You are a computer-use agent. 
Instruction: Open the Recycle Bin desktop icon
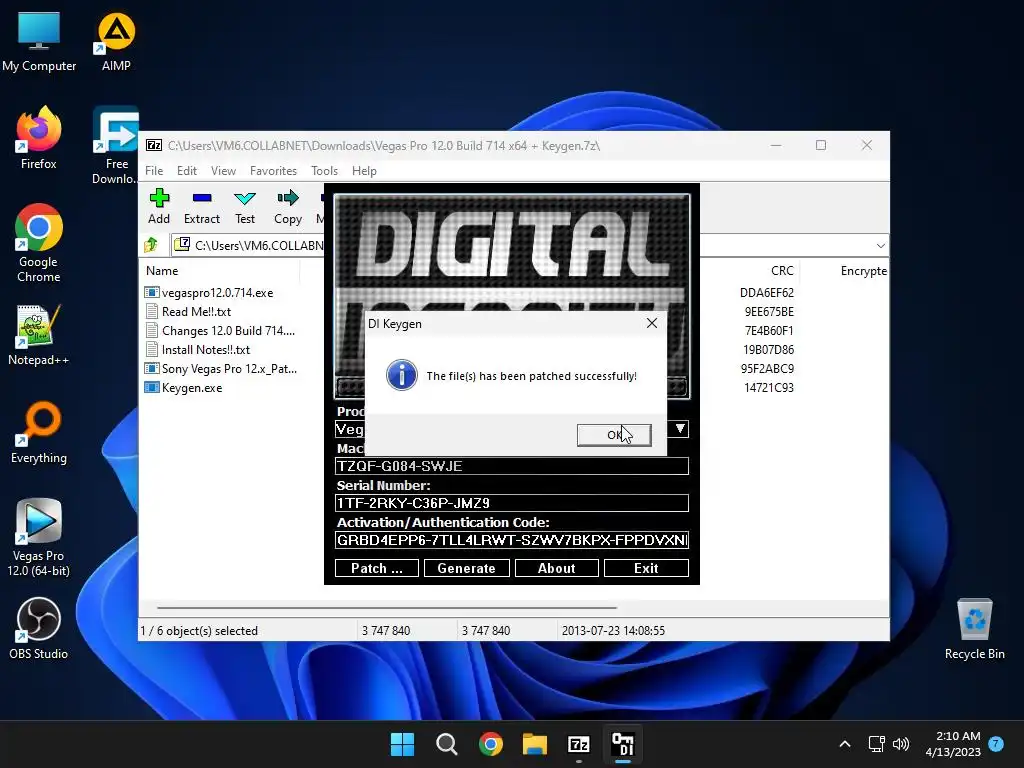[974, 628]
